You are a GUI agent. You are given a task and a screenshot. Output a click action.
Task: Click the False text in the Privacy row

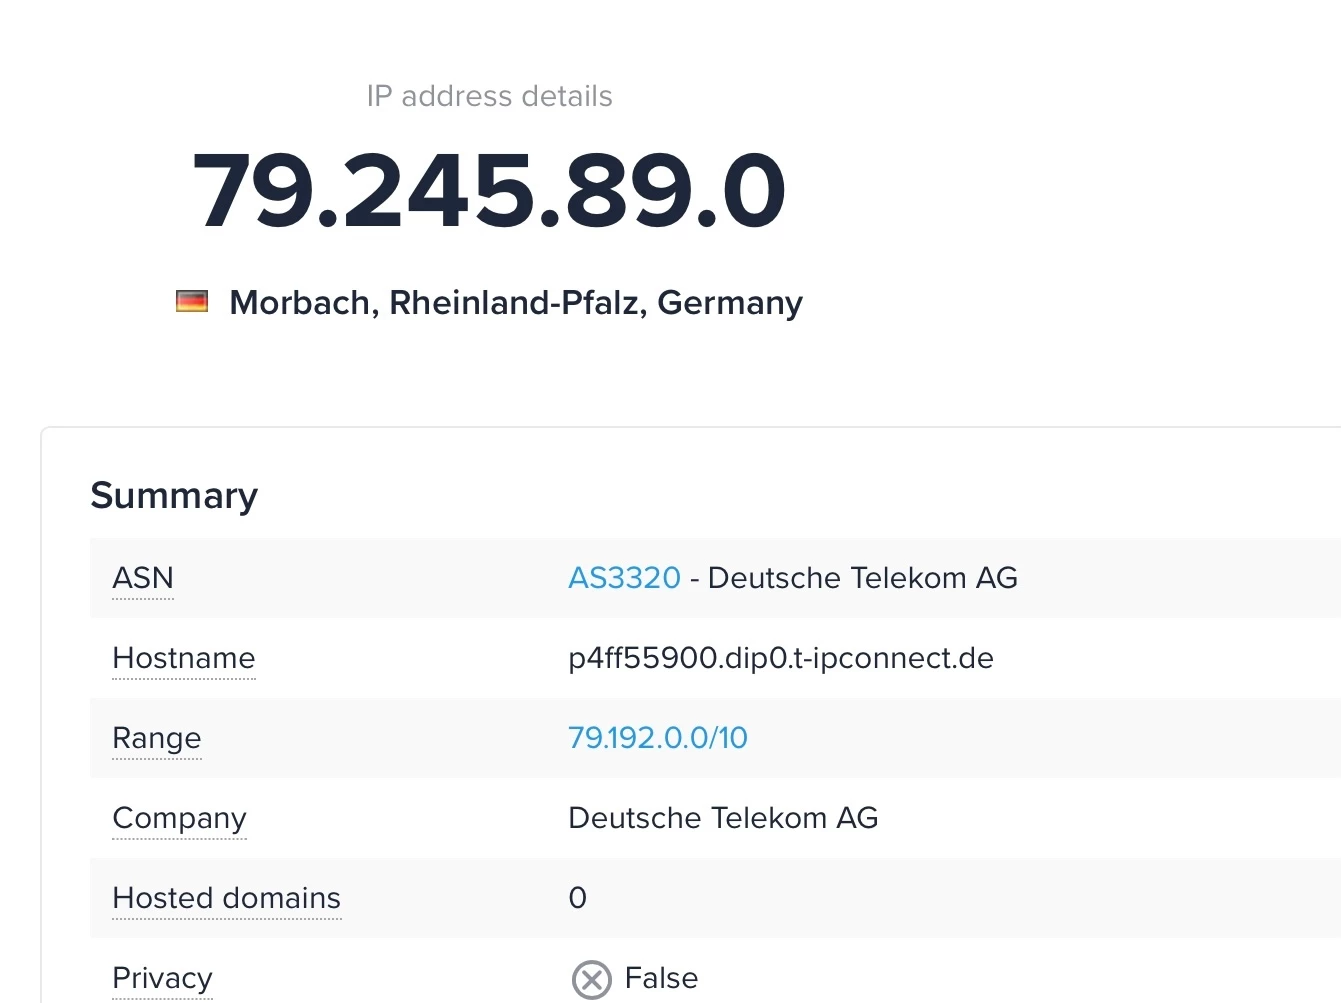tap(661, 978)
